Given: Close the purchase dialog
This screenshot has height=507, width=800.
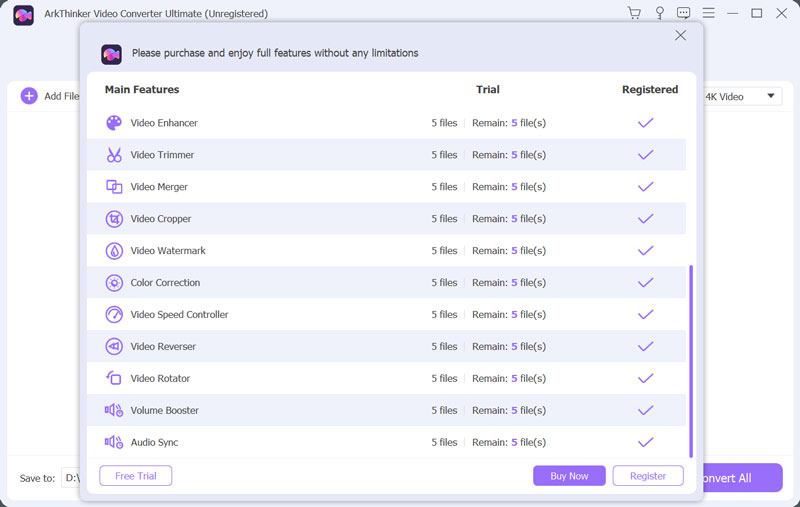Looking at the screenshot, I should (x=680, y=35).
